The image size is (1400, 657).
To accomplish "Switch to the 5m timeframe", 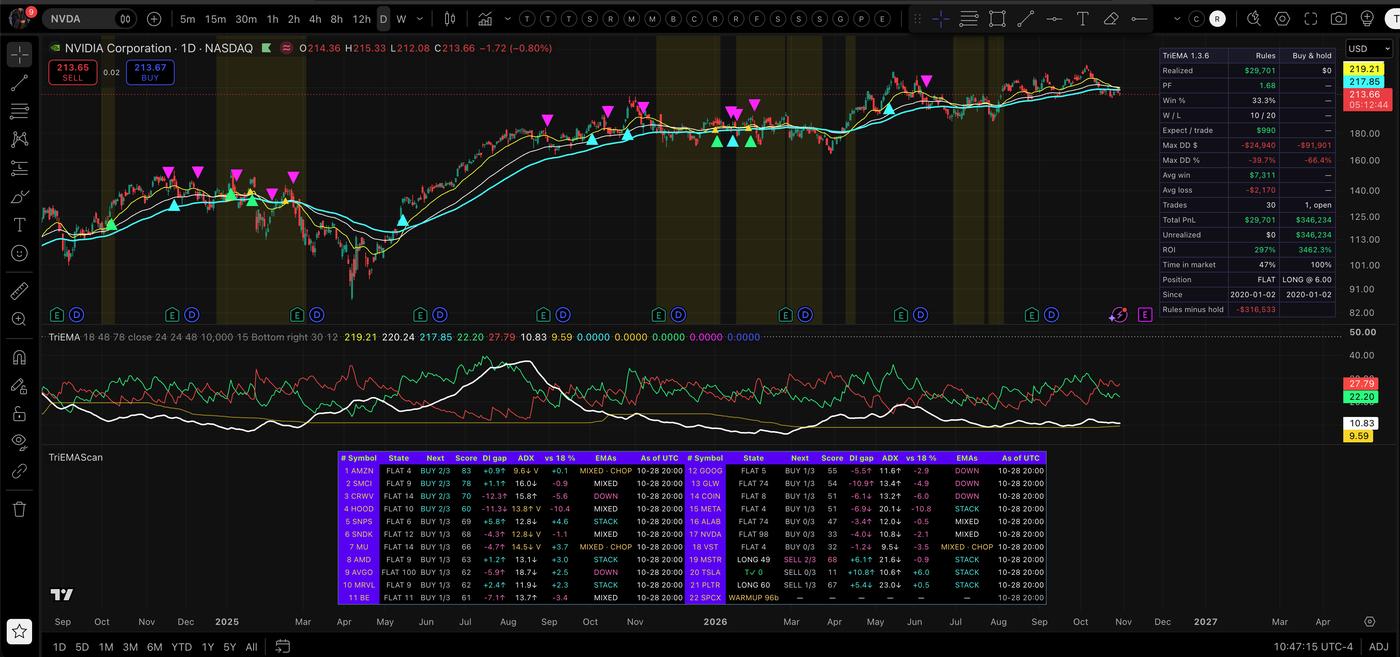I will (188, 18).
